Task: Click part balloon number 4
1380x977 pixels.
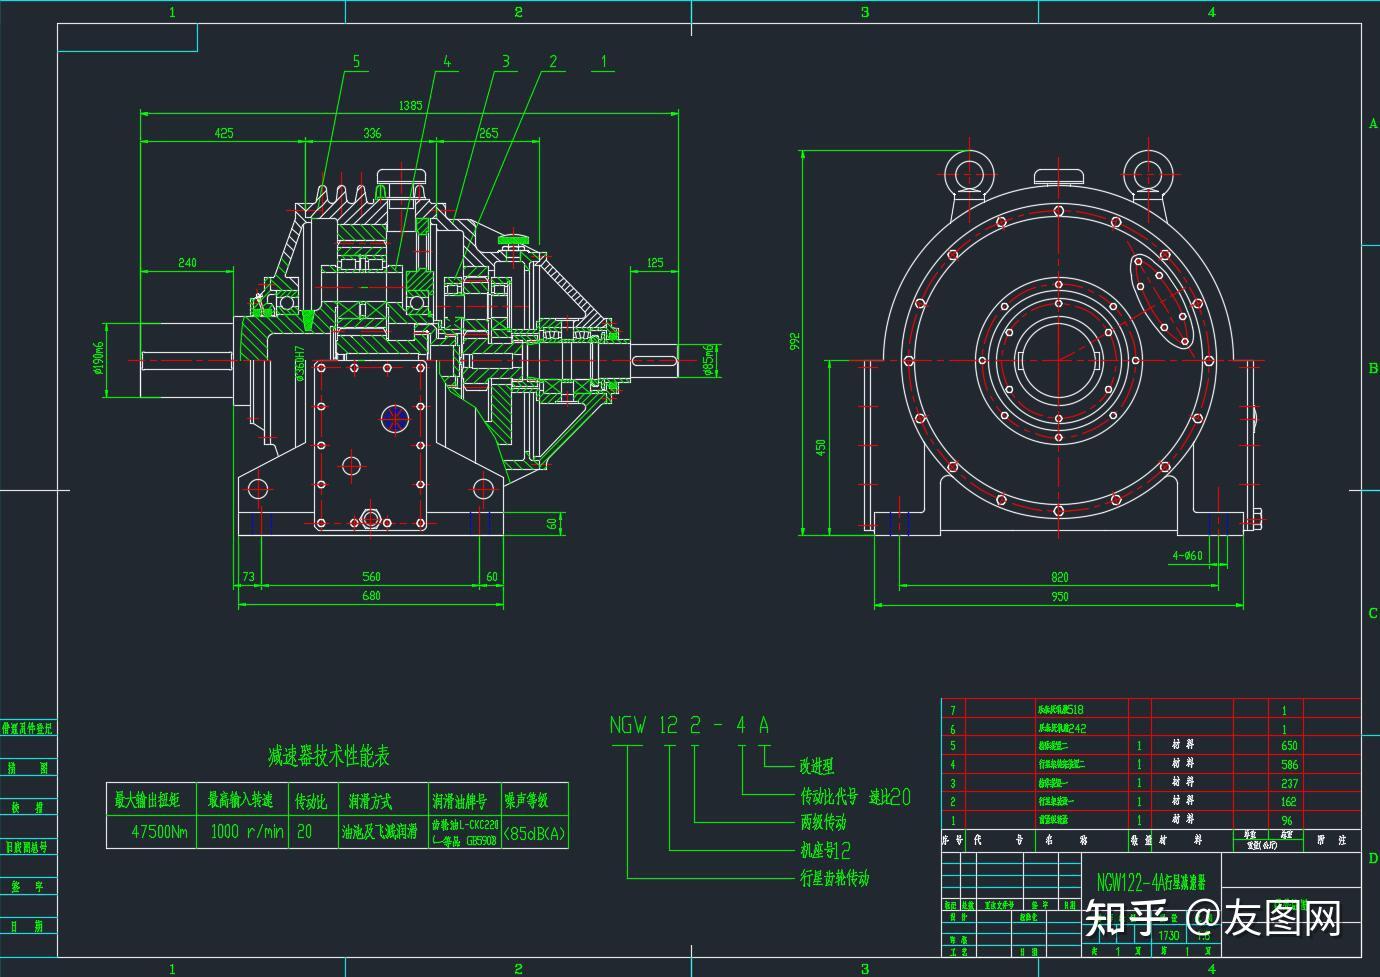Action: 447,62
